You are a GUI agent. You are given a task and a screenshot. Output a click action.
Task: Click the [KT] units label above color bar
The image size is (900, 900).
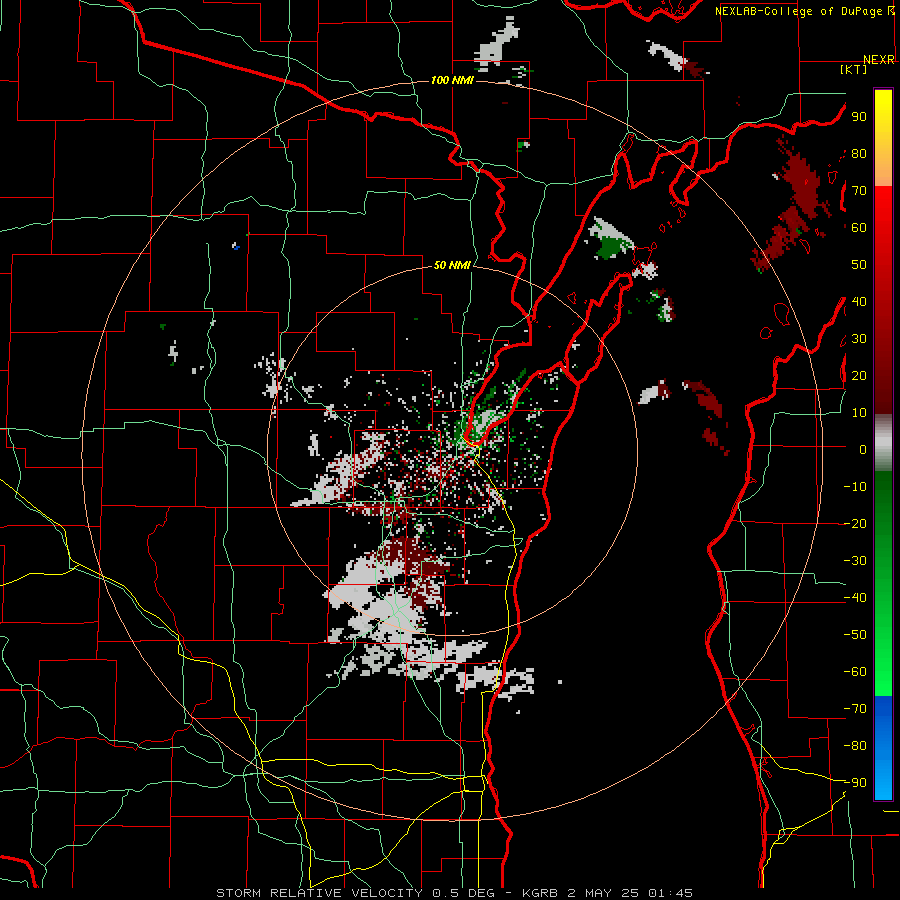[x=854, y=69]
